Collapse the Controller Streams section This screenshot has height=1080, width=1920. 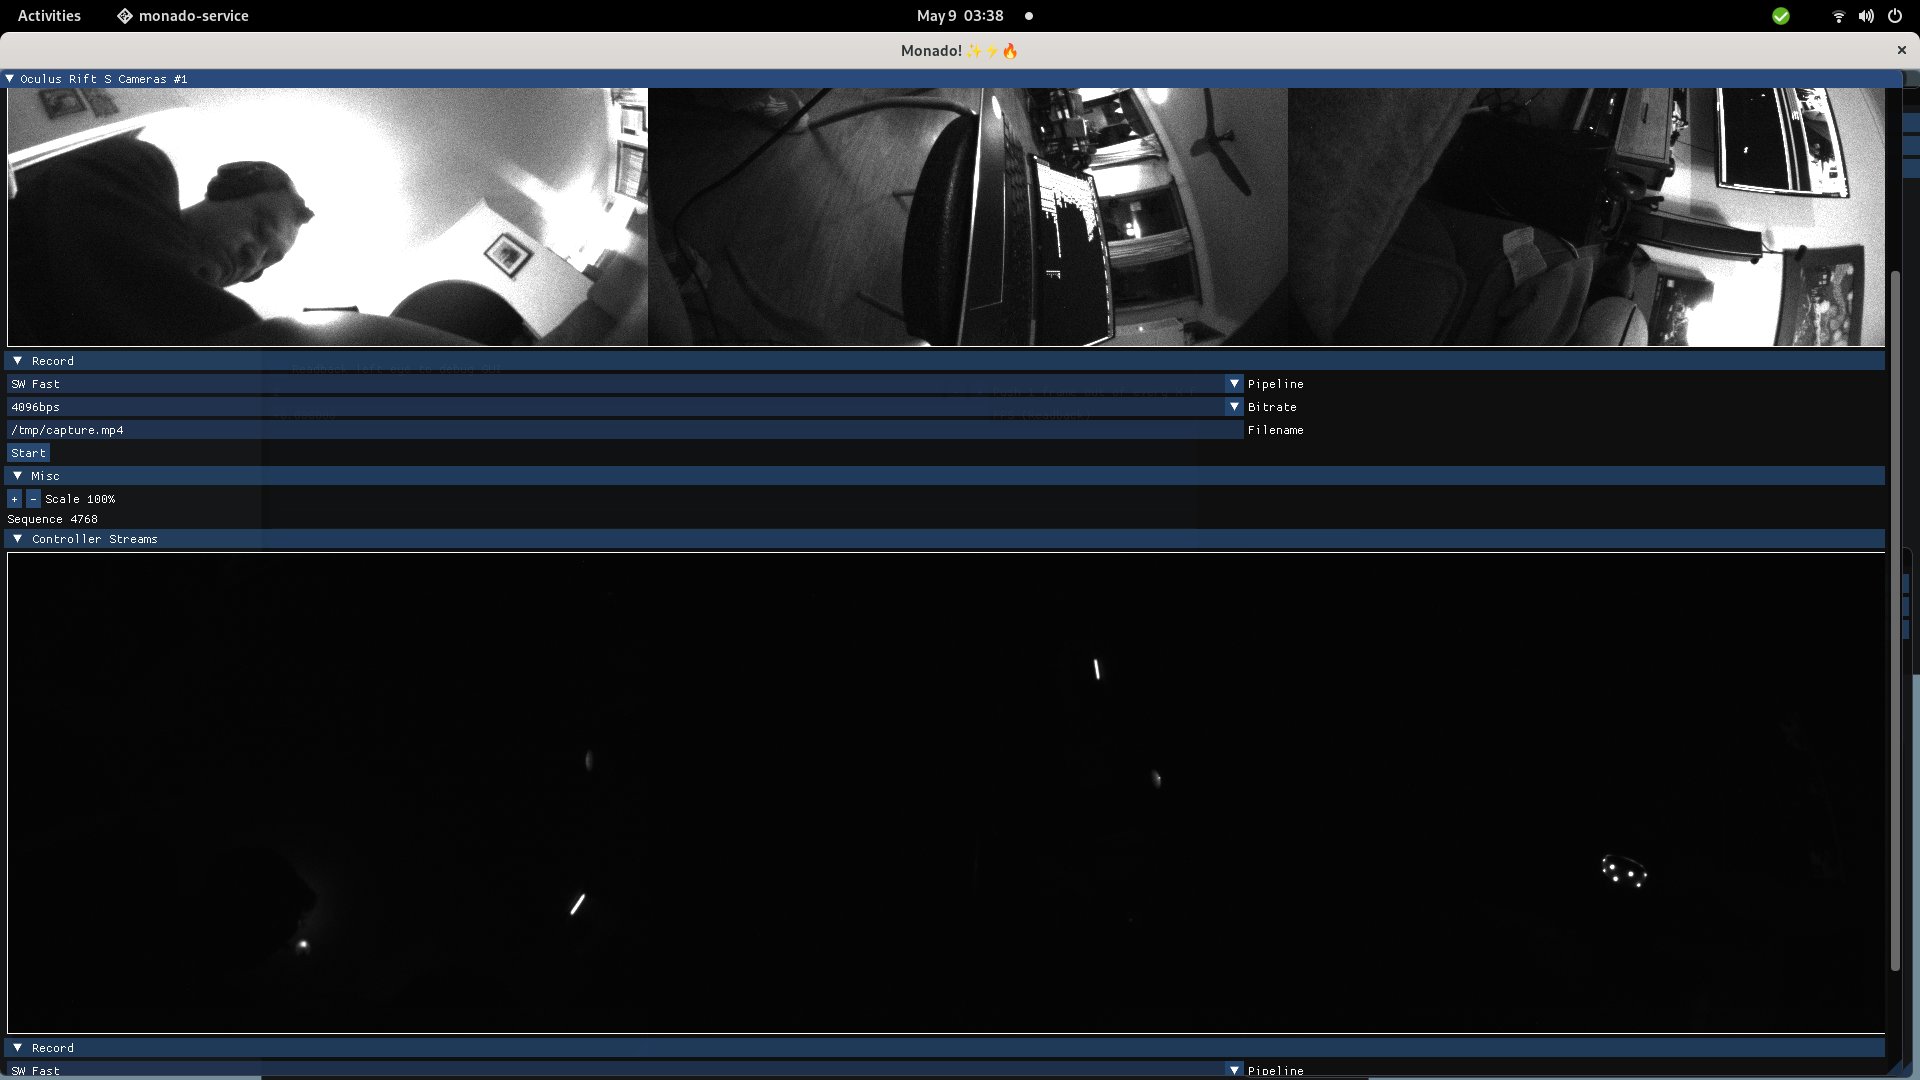(17, 539)
